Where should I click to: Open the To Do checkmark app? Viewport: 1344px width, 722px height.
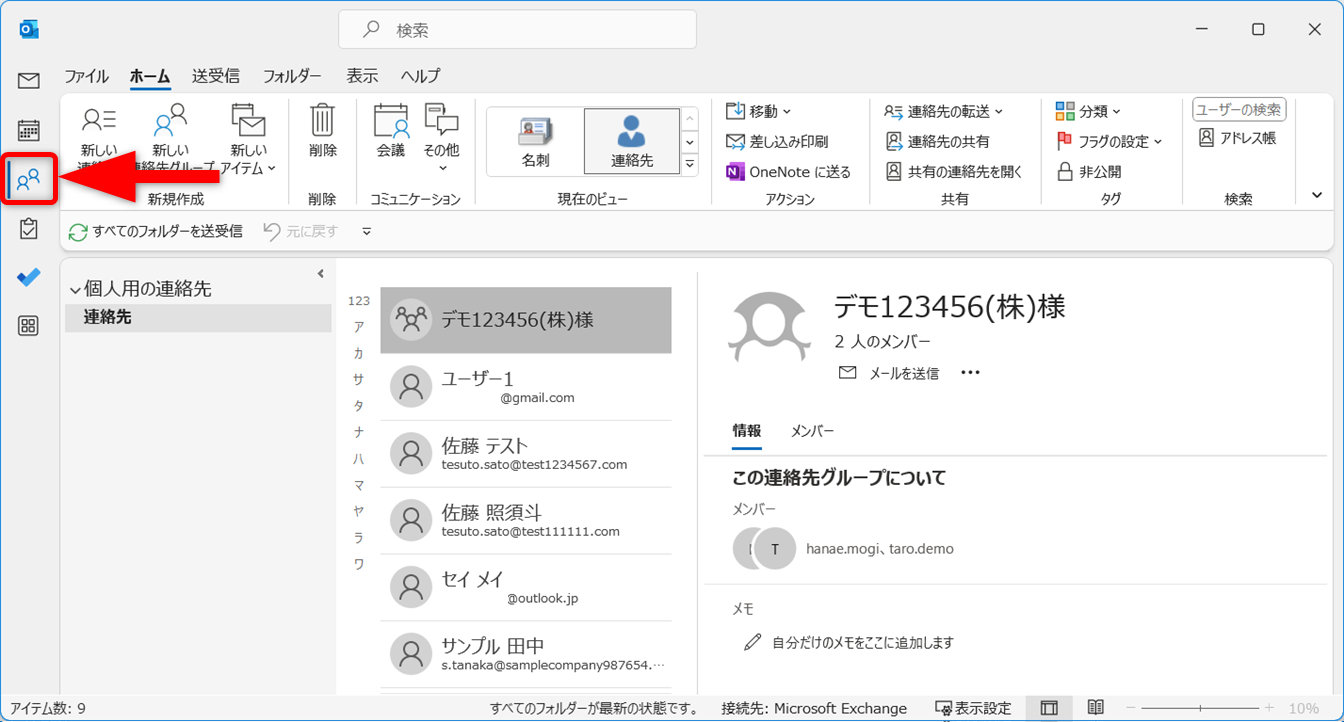coord(28,277)
